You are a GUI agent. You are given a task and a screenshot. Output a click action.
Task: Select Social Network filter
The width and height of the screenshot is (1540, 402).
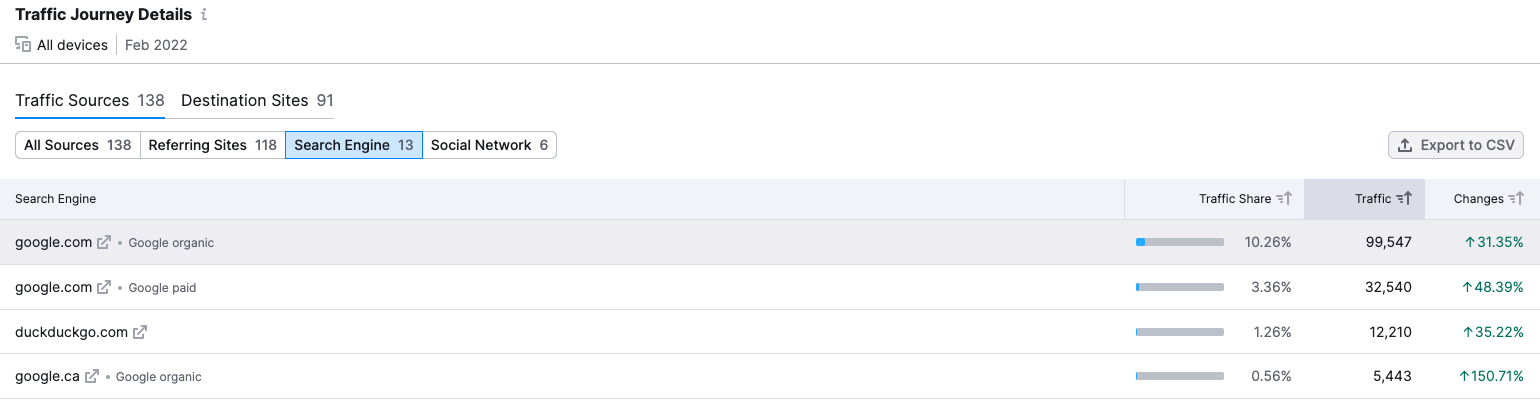(489, 145)
